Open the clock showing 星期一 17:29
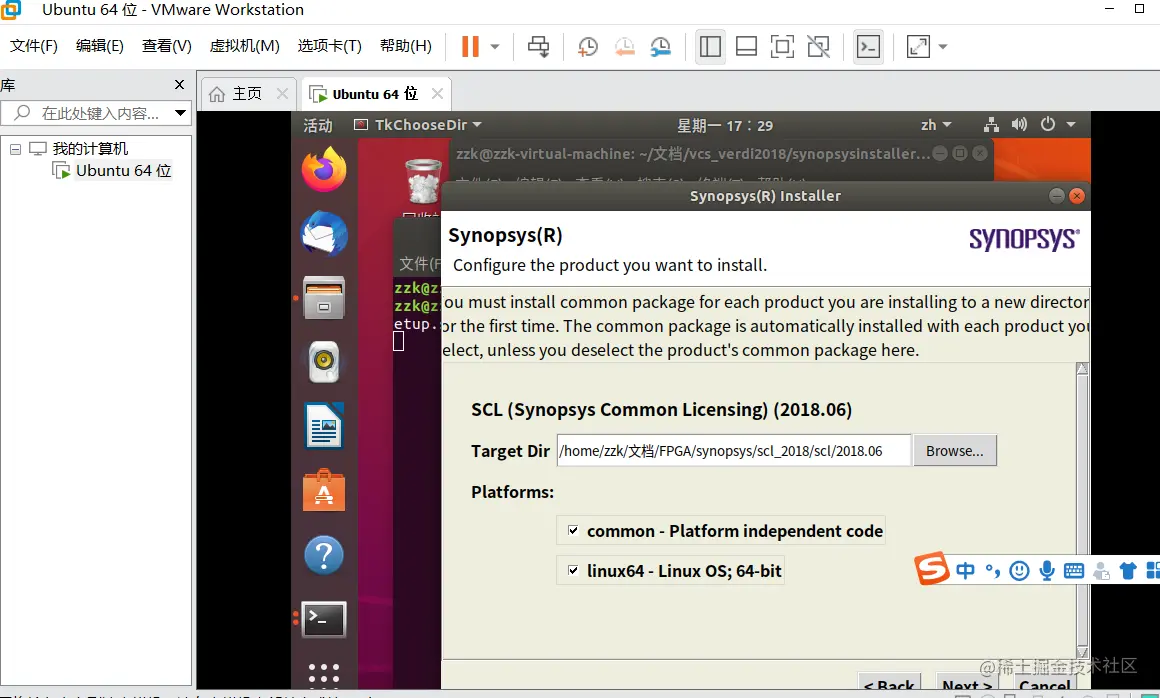The height and width of the screenshot is (698, 1160). point(725,126)
